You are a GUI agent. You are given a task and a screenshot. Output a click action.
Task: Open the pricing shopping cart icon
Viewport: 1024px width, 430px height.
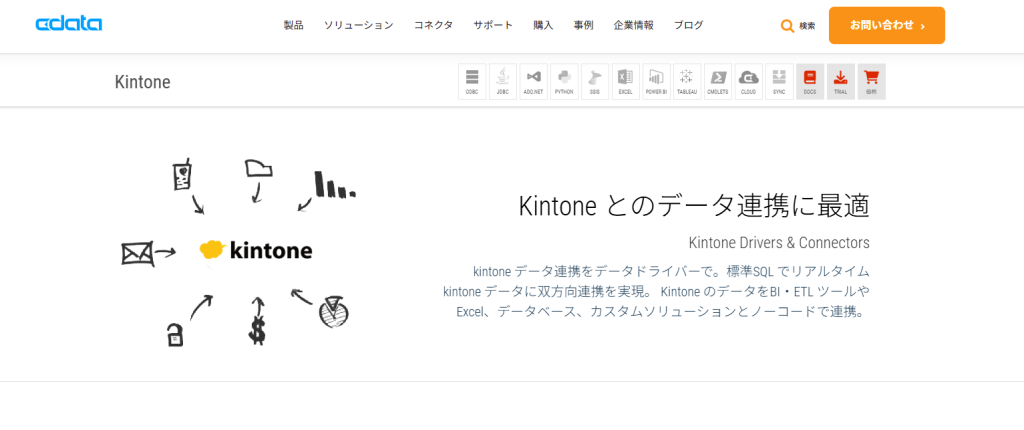pyautogui.click(x=871, y=82)
